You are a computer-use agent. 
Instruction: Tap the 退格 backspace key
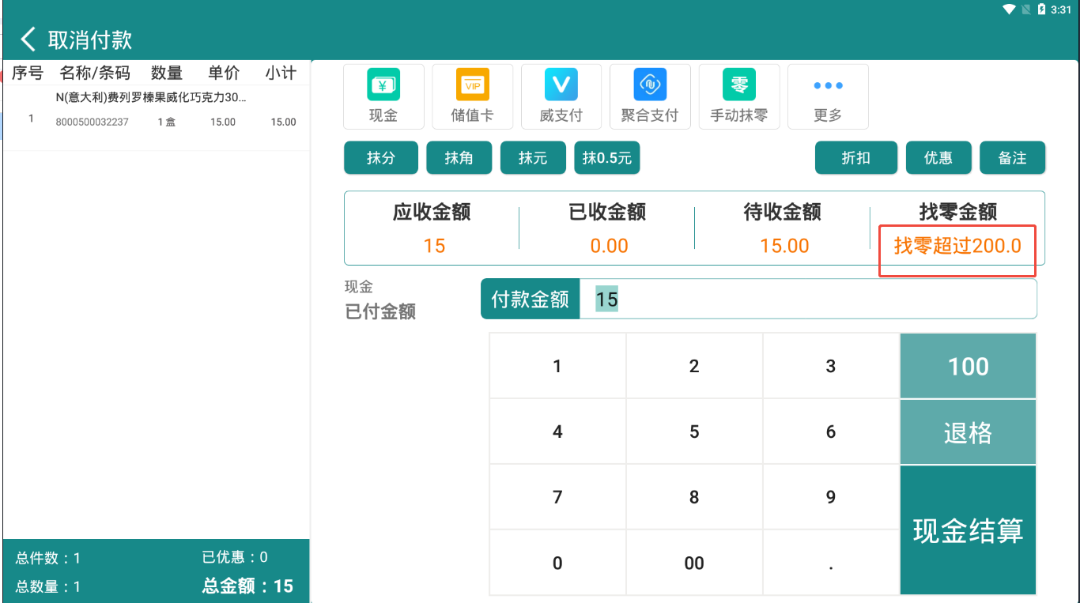[968, 432]
